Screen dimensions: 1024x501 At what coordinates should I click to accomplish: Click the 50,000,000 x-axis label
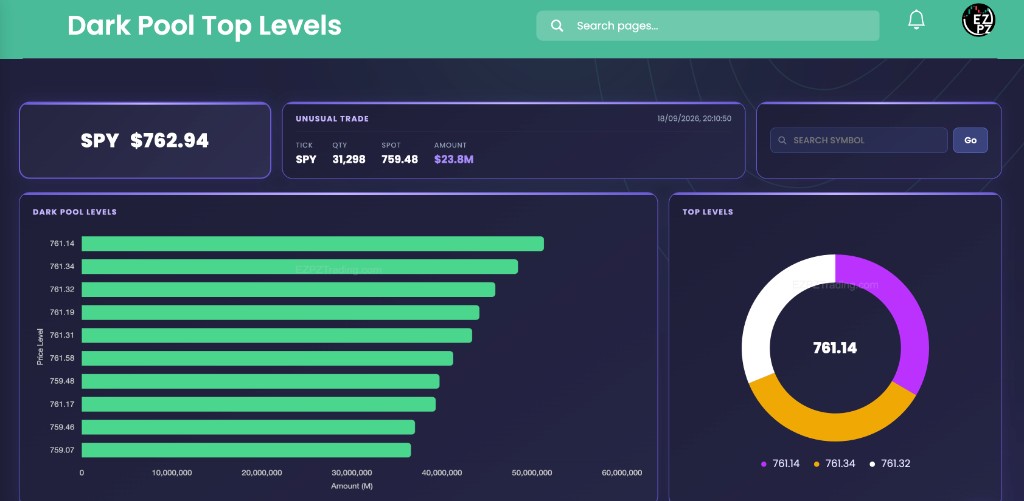point(531,473)
